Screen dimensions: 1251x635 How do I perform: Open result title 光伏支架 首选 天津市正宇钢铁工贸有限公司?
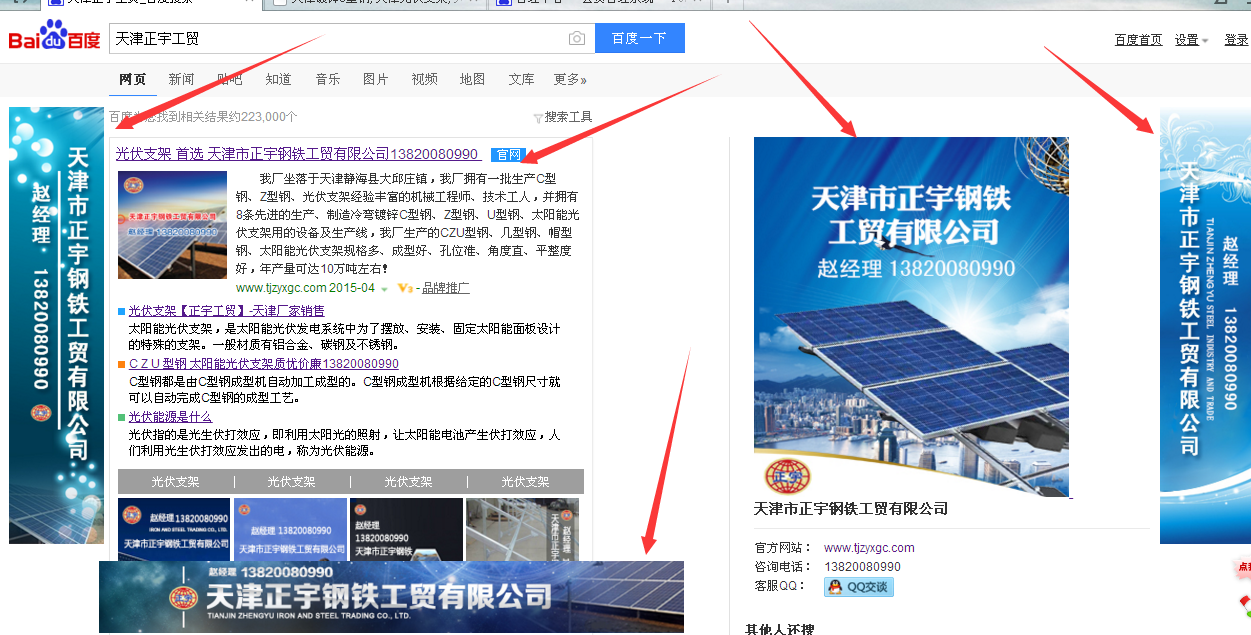(298, 154)
